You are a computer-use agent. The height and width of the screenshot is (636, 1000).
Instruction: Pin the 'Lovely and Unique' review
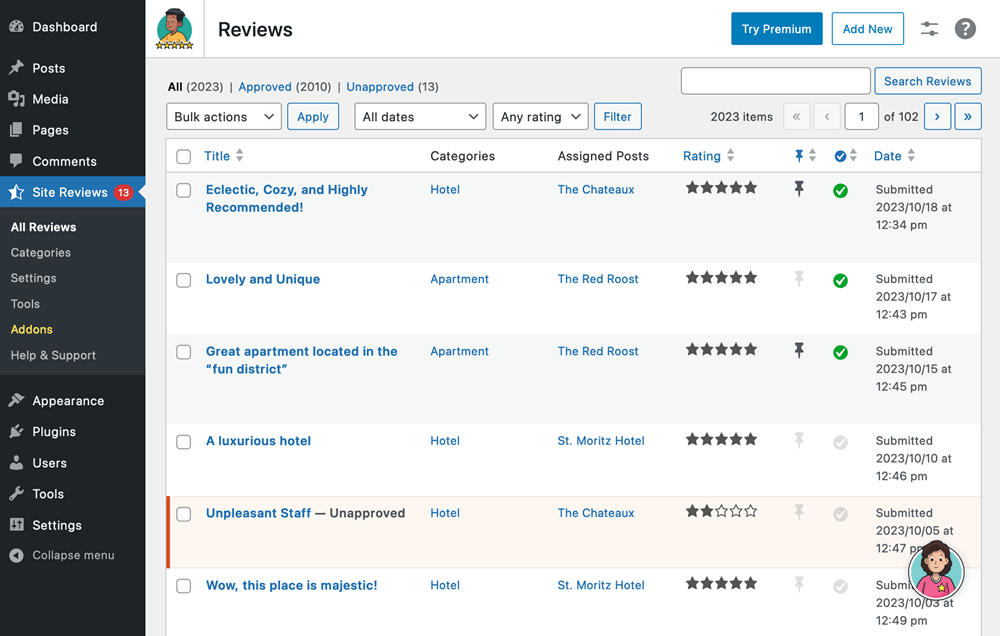tap(798, 279)
